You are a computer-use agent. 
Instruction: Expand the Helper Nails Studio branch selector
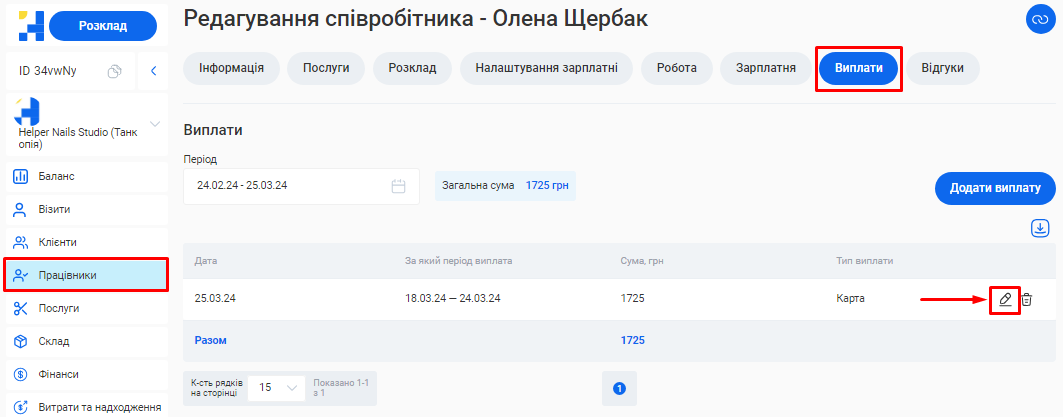[155, 124]
